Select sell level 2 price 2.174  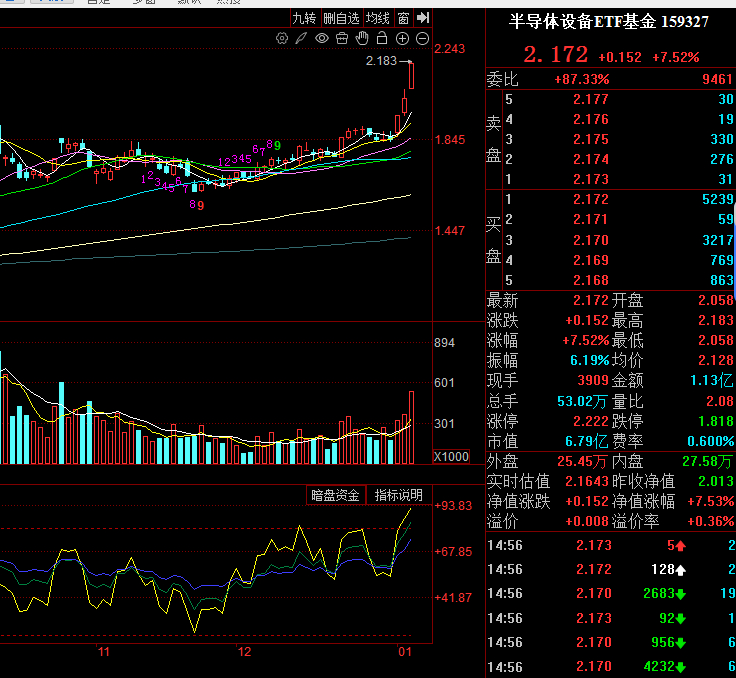tap(590, 160)
